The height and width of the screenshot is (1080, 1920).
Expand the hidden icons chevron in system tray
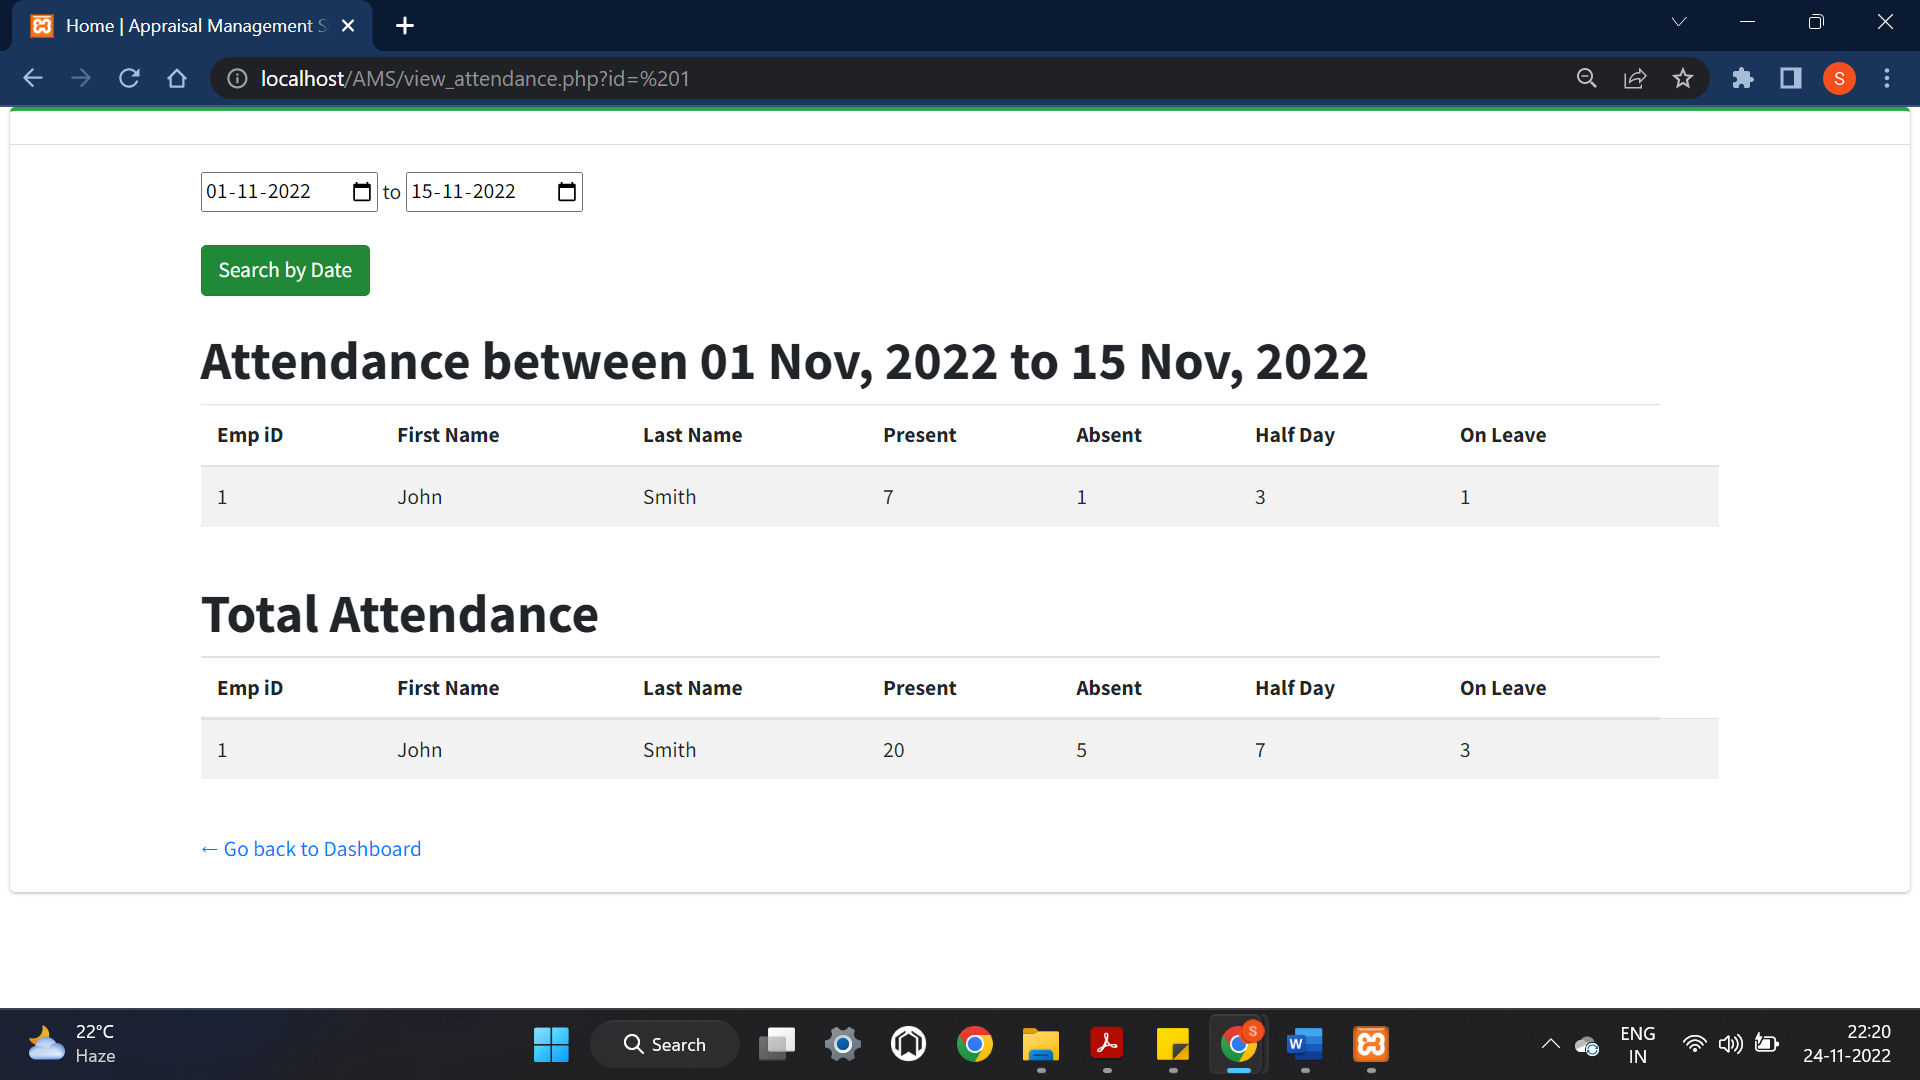pyautogui.click(x=1549, y=1043)
